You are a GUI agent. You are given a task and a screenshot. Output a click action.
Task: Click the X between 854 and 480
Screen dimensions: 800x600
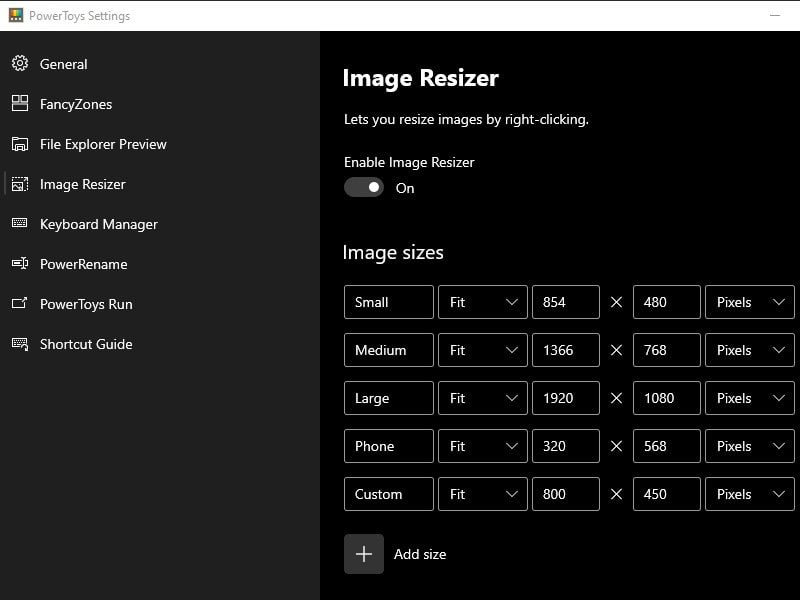(616, 302)
